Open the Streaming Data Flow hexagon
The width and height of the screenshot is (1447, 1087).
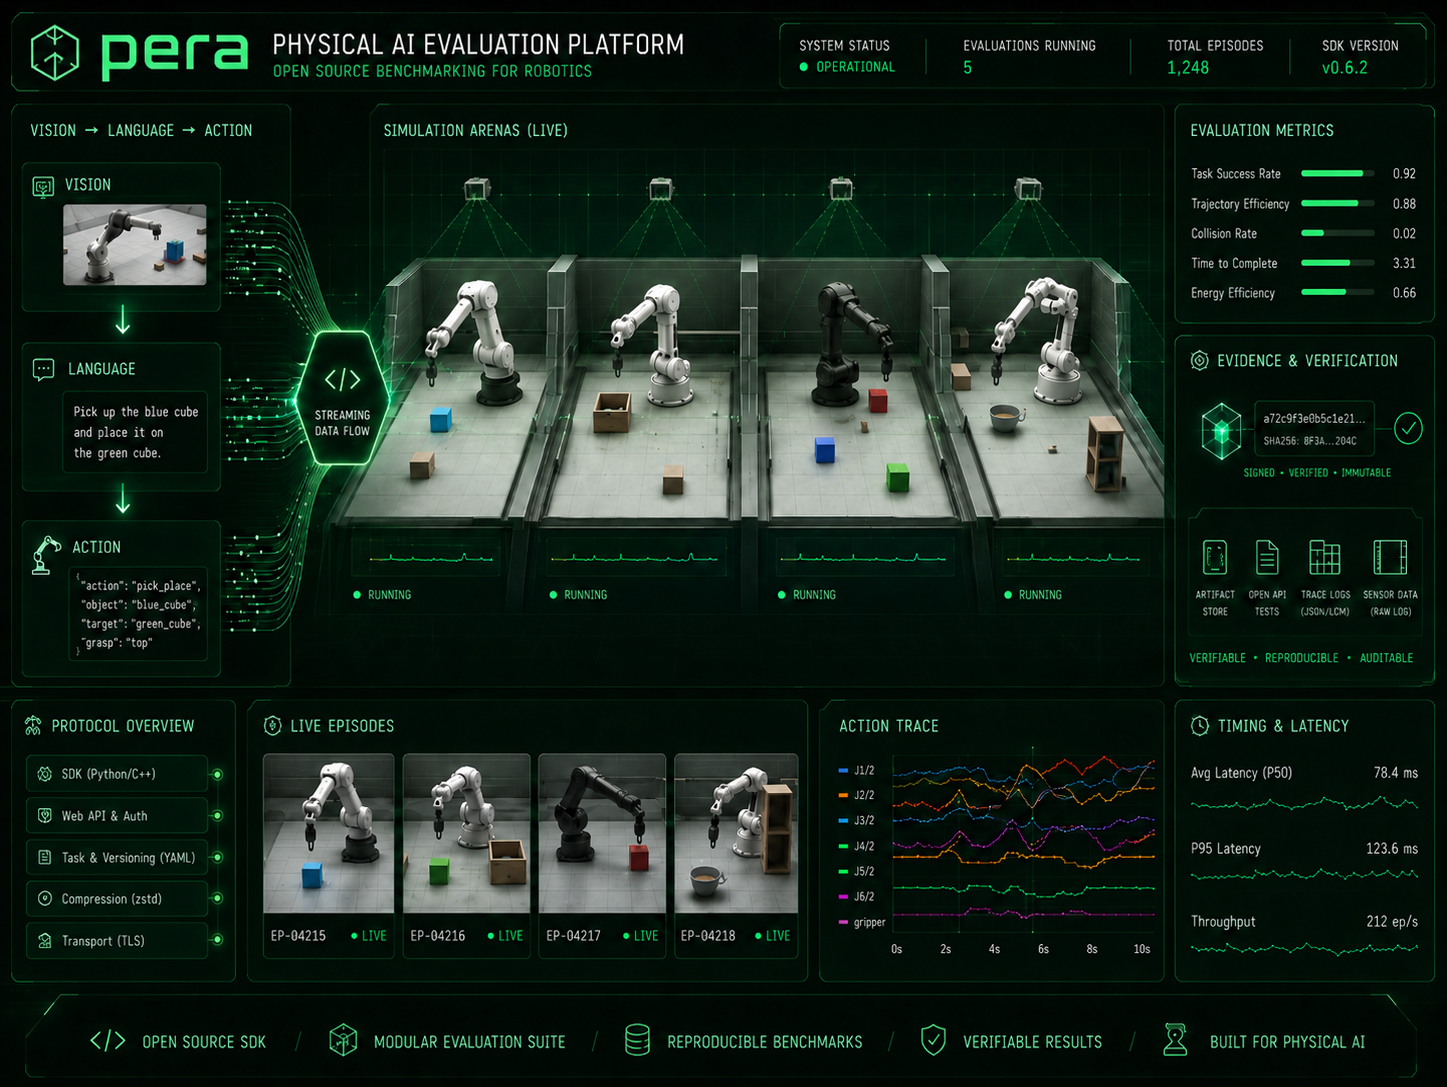[x=343, y=398]
